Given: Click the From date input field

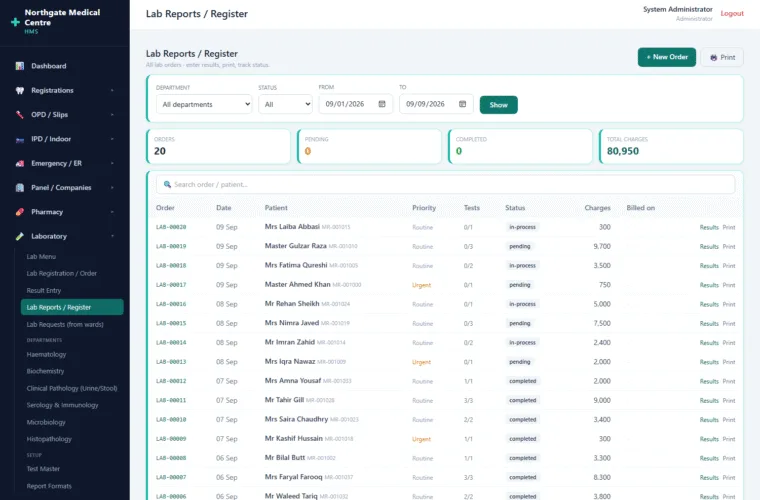Looking at the screenshot, I should tap(355, 104).
